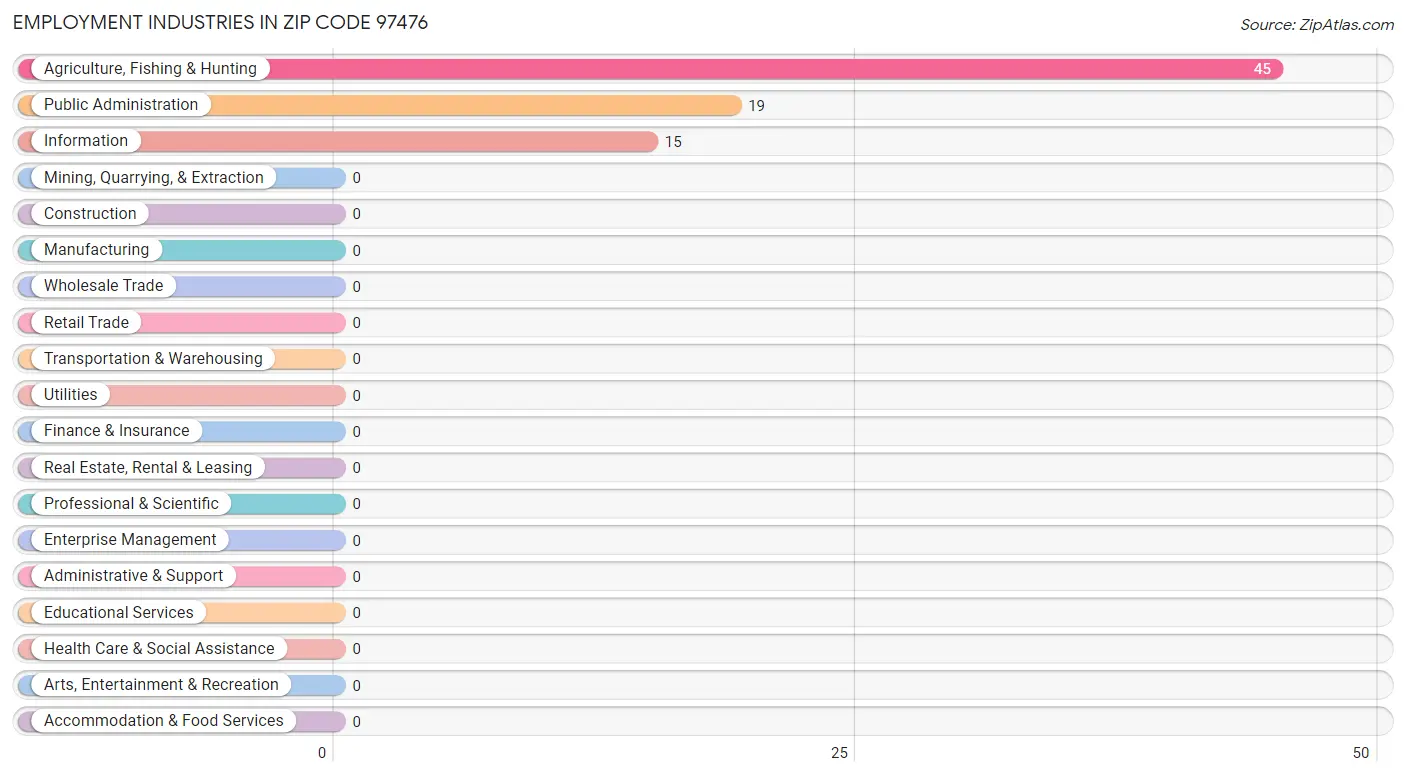Click the Utilities bar label

coord(71,395)
